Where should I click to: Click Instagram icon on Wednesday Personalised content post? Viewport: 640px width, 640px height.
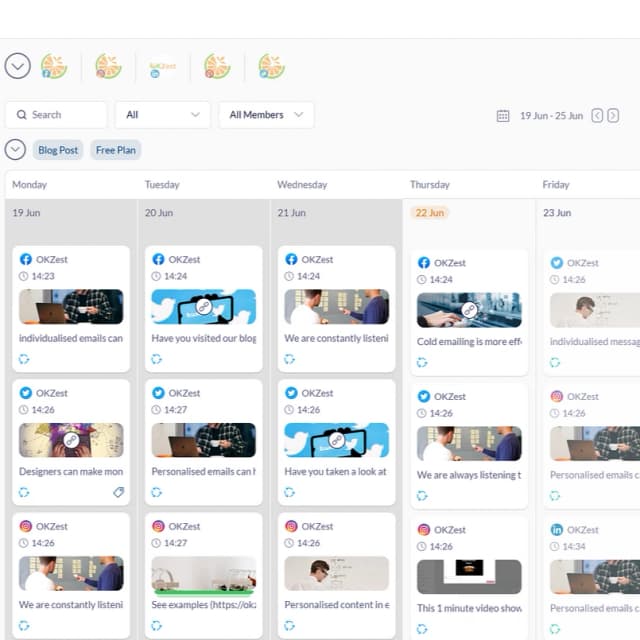(291, 526)
